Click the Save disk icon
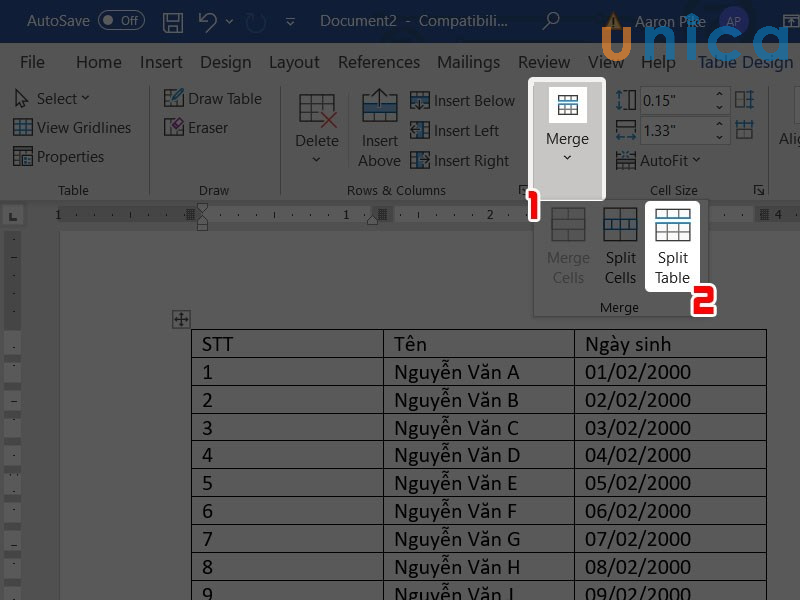The height and width of the screenshot is (600, 800). tap(173, 21)
